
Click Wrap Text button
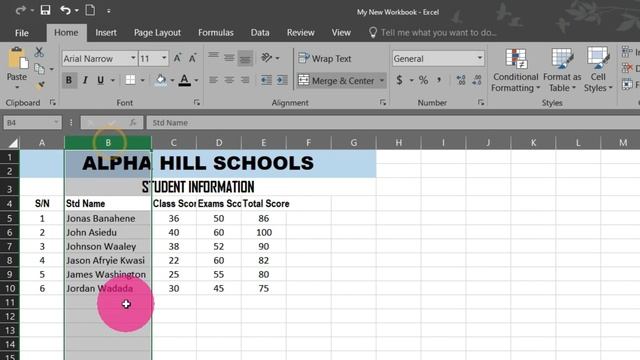[x=324, y=58]
